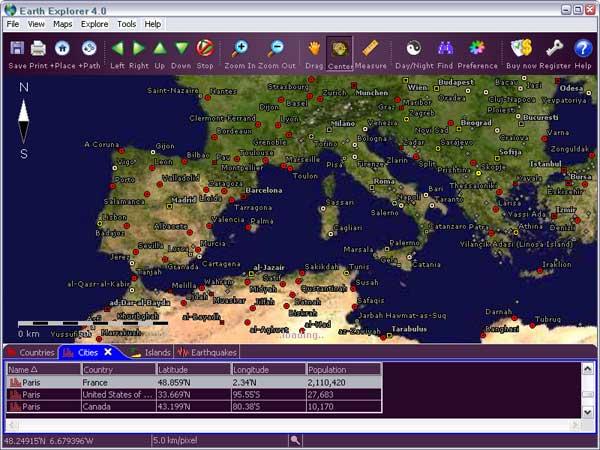This screenshot has height=450, width=600.
Task: Click the 5.0 km/pixel scale readout
Action: pyautogui.click(x=175, y=440)
